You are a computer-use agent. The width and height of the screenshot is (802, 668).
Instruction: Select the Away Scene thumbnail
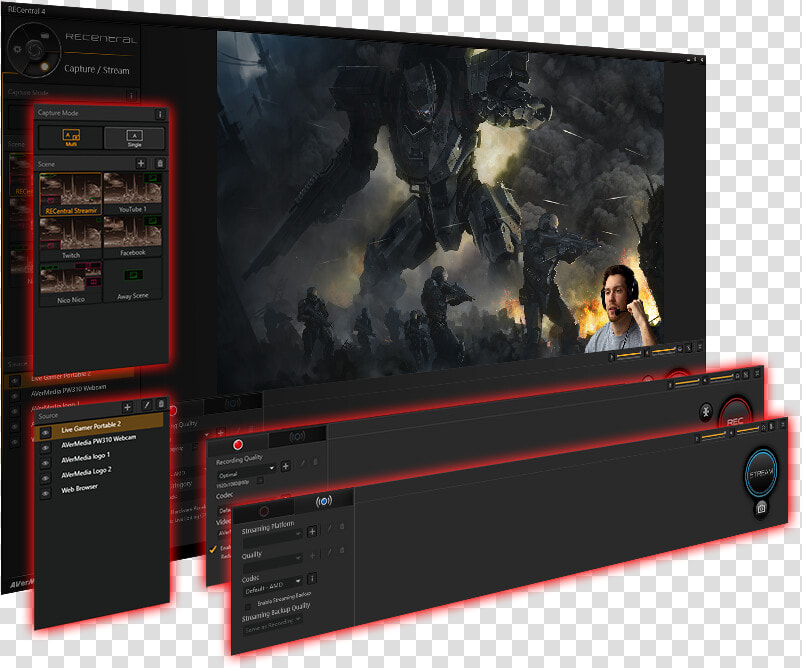click(132, 280)
